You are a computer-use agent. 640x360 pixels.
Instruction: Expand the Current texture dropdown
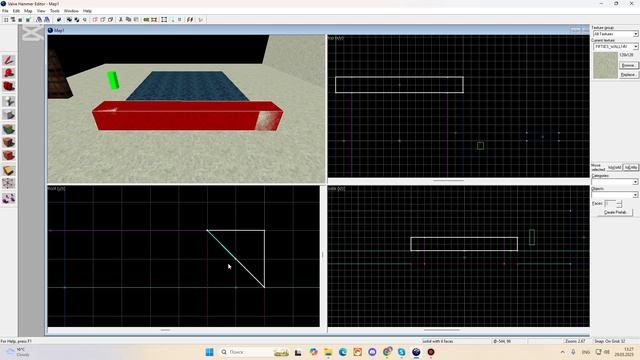point(636,47)
